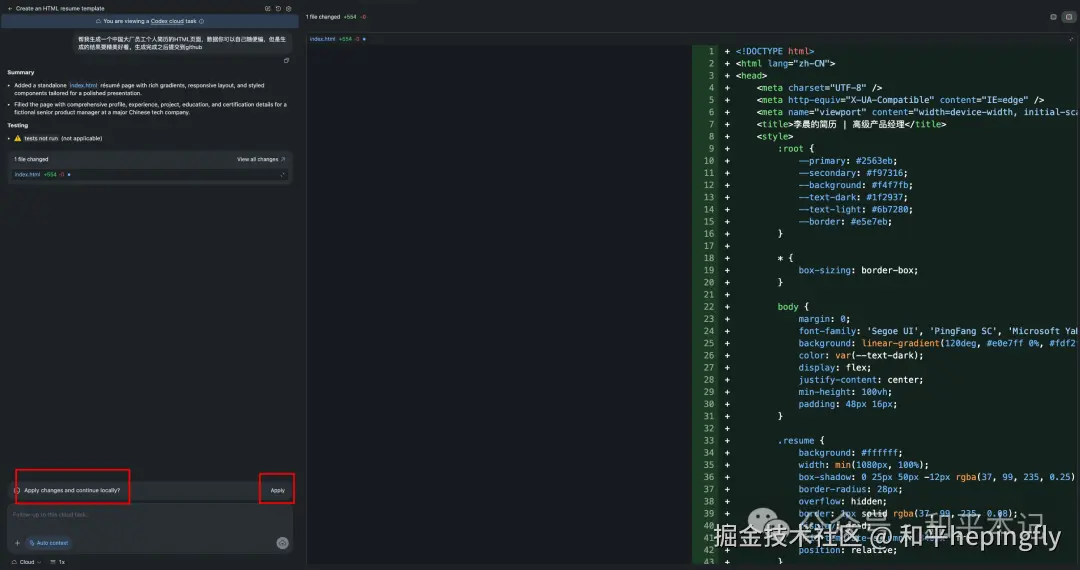Image resolution: width=1080 pixels, height=570 pixels.
Task: Click diff line 1 <!DOCTYPE html>
Action: 775,51
